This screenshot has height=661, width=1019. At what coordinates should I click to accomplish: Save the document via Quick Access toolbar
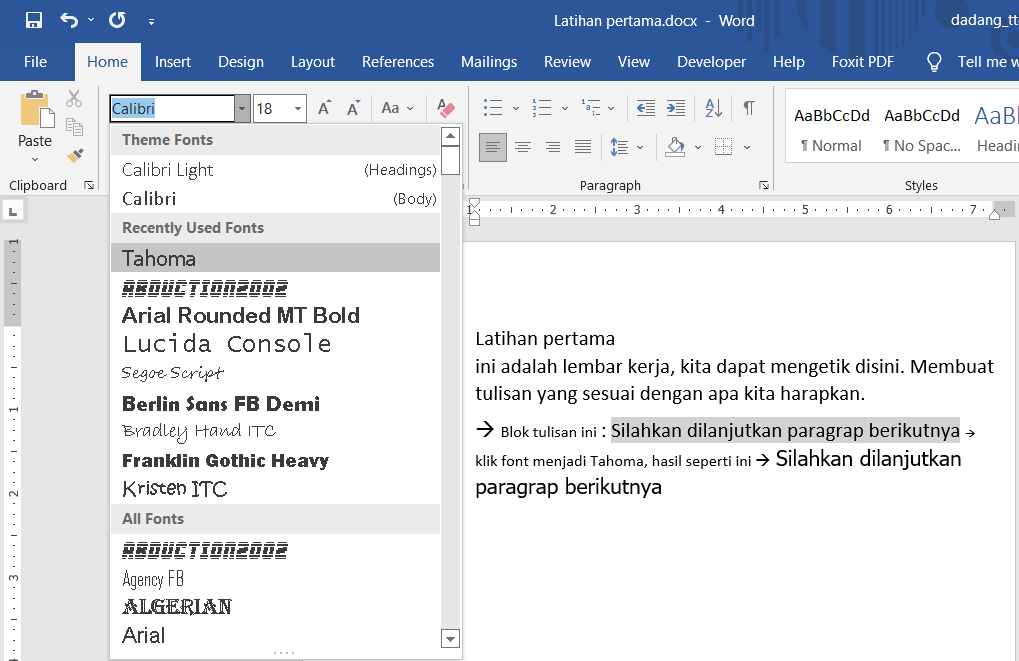pos(33,18)
